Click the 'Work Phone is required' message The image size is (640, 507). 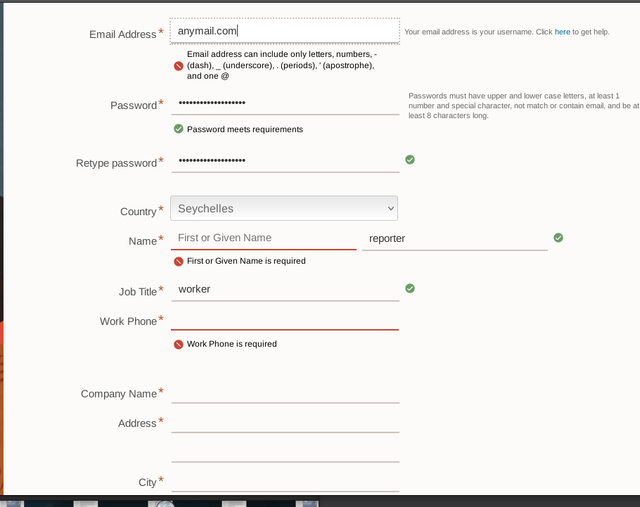[x=232, y=344]
